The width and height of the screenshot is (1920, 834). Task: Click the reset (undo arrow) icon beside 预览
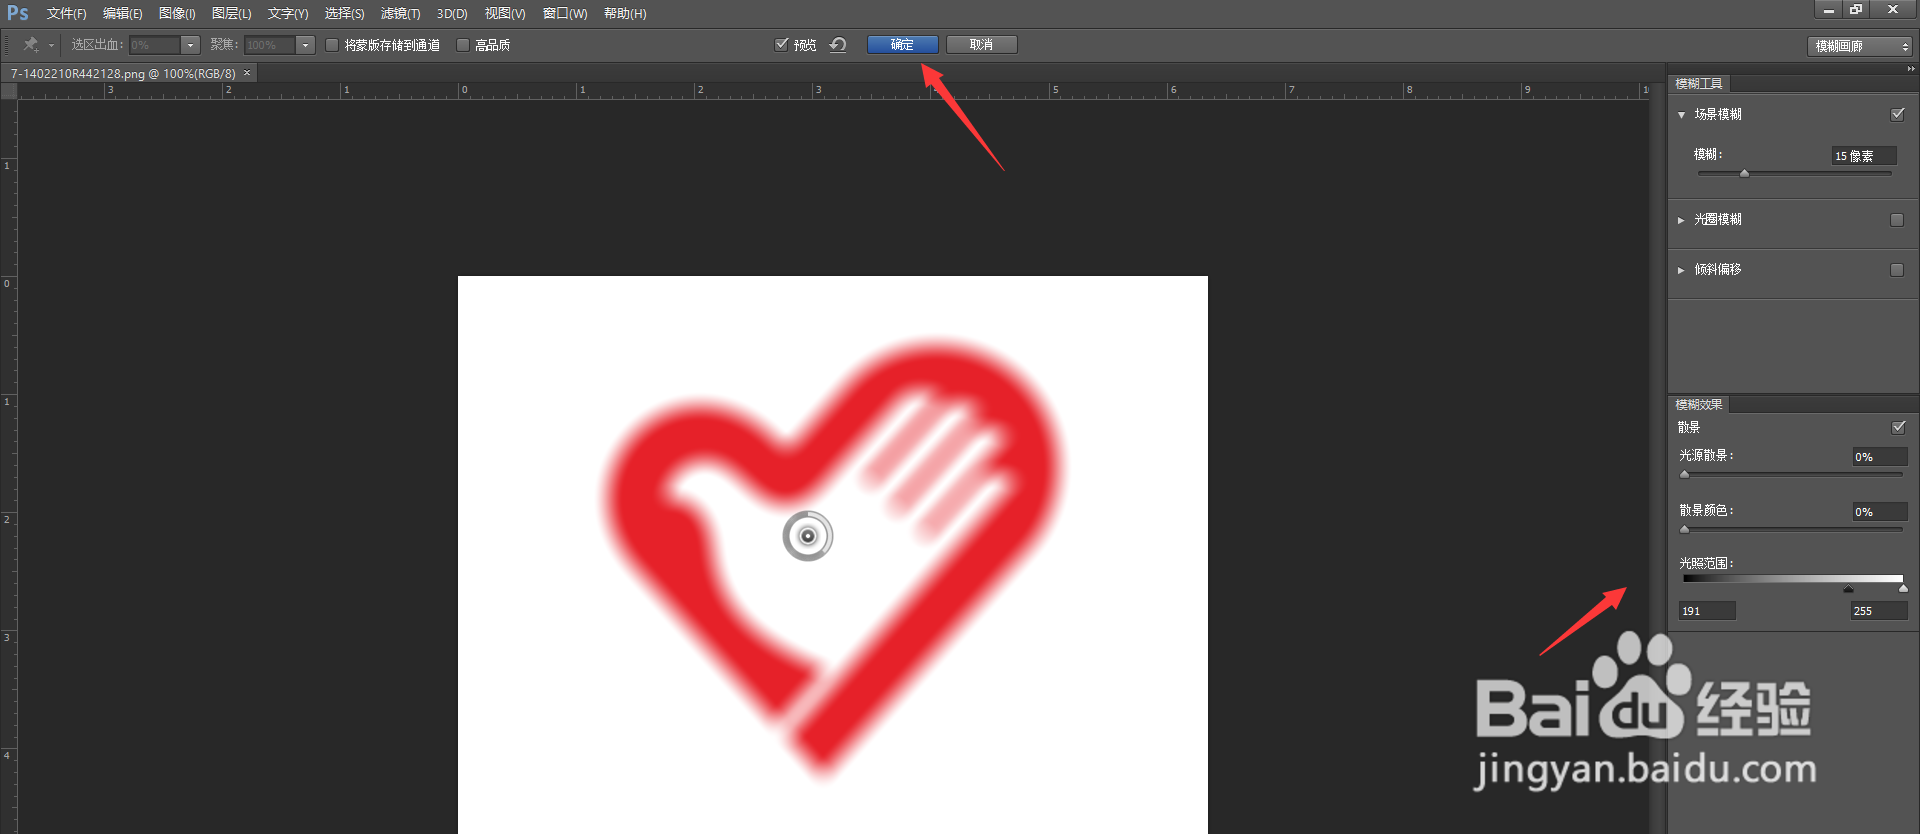click(x=838, y=45)
